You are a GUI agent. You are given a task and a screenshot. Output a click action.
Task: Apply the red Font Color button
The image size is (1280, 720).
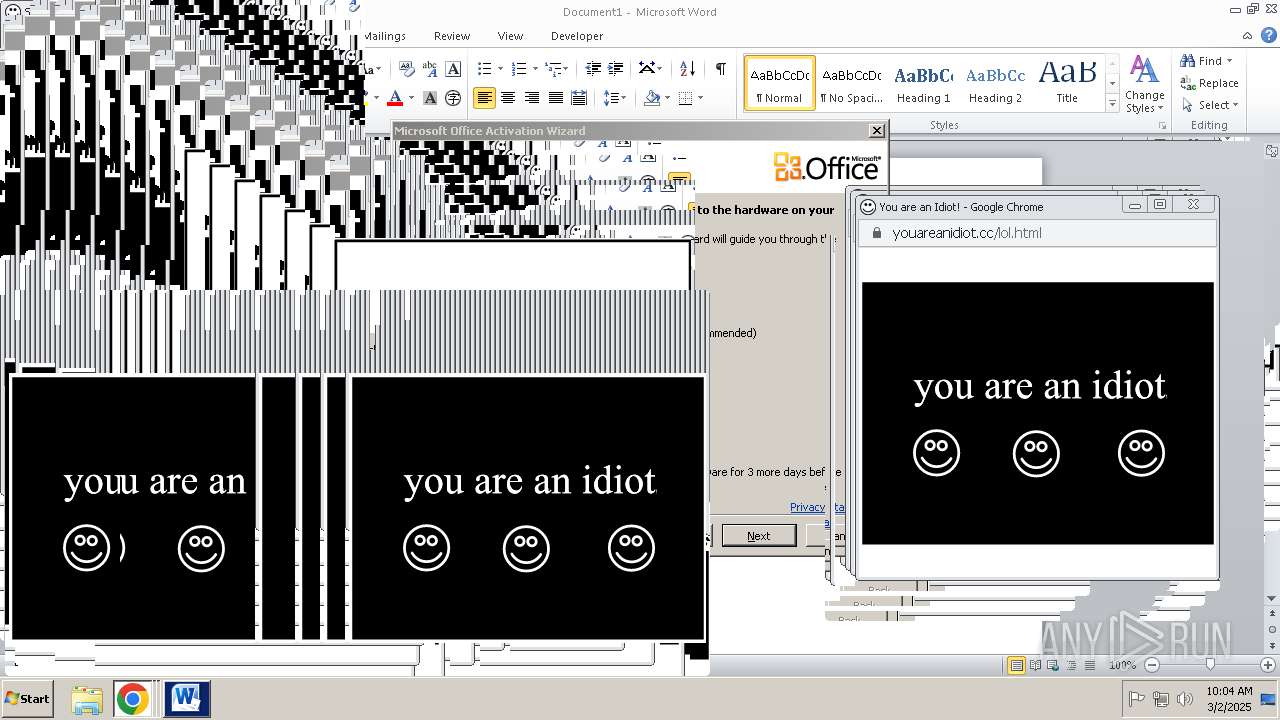pos(395,98)
